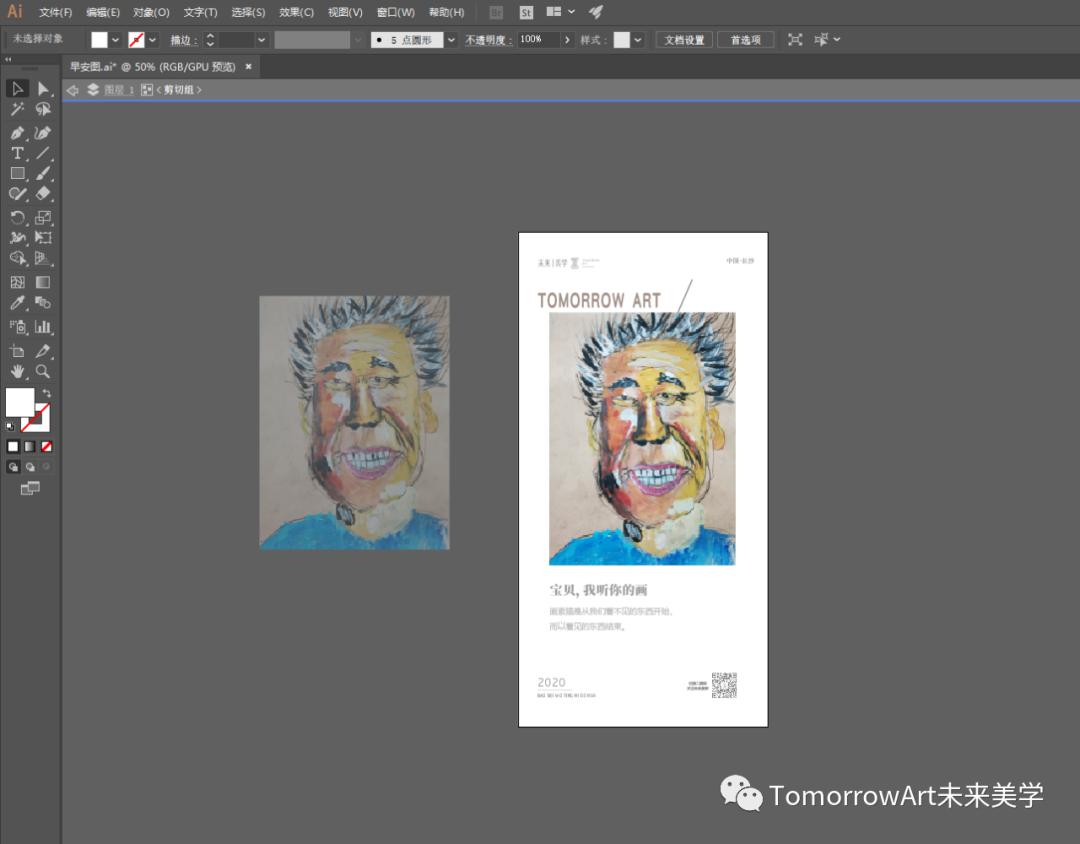Switch to Color fill mode
Image resolution: width=1080 pixels, height=844 pixels.
(13, 446)
